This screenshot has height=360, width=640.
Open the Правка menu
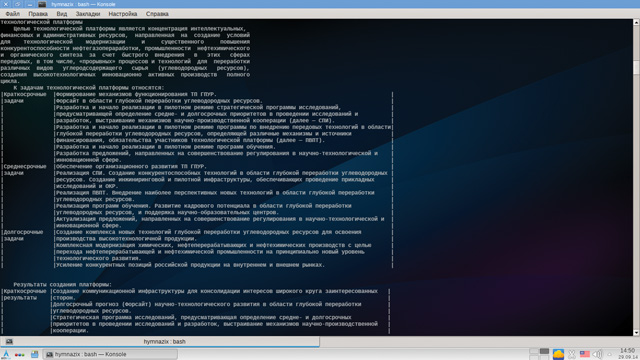pos(38,14)
